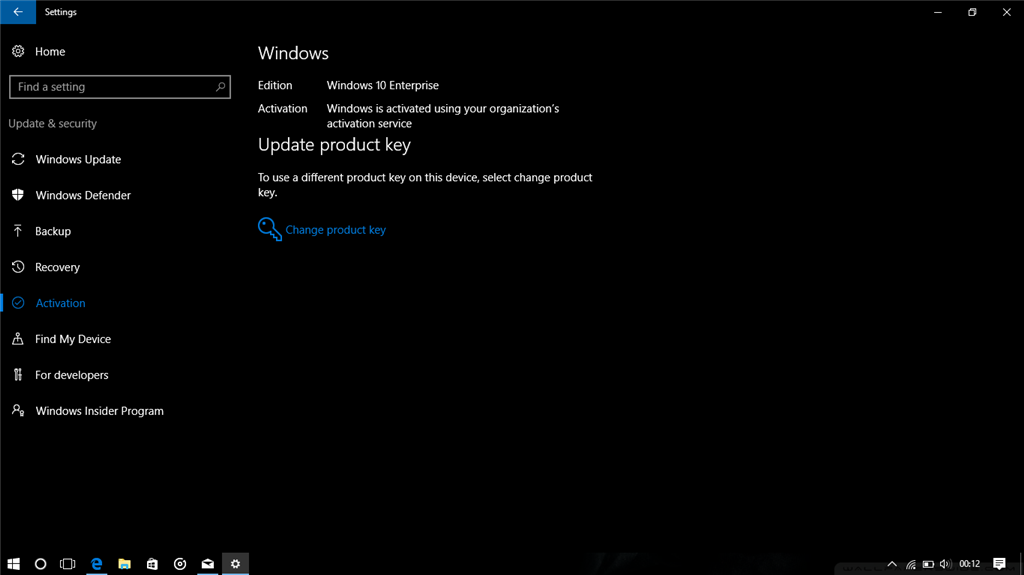This screenshot has width=1024, height=575.
Task: Open Home via the gear icon
Action: click(18, 51)
